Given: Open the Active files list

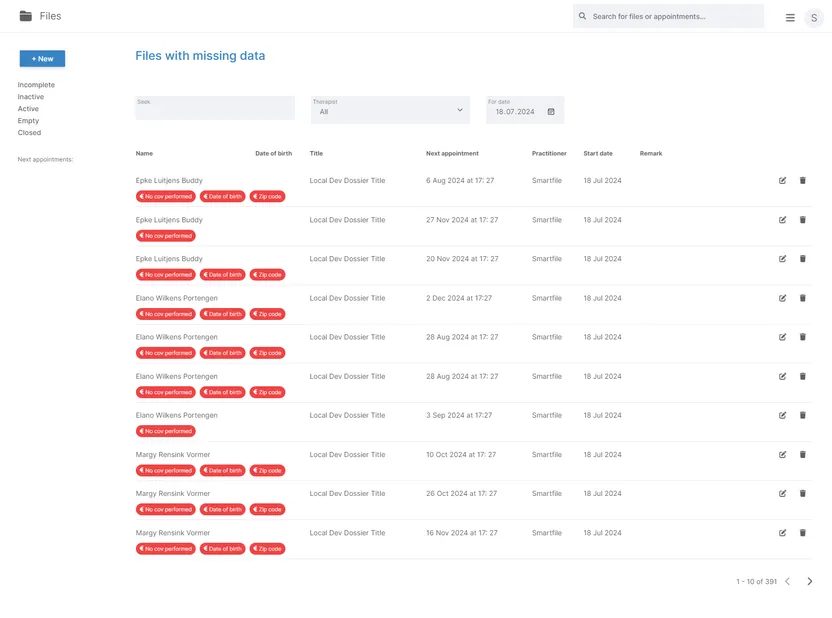Looking at the screenshot, I should (28, 109).
